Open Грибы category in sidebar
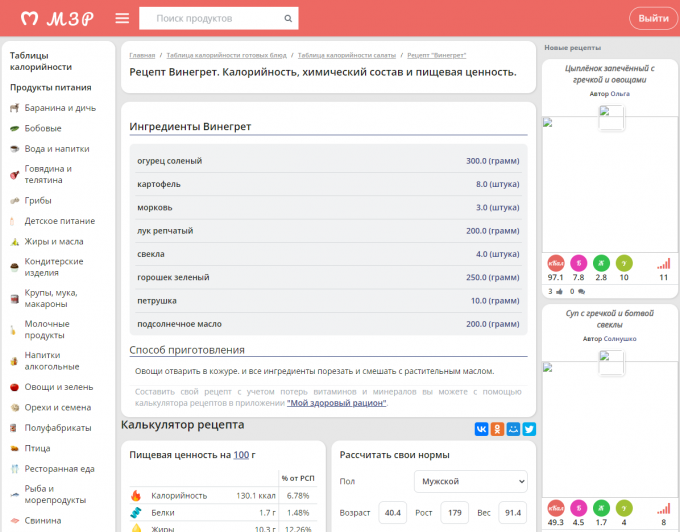 [38, 200]
